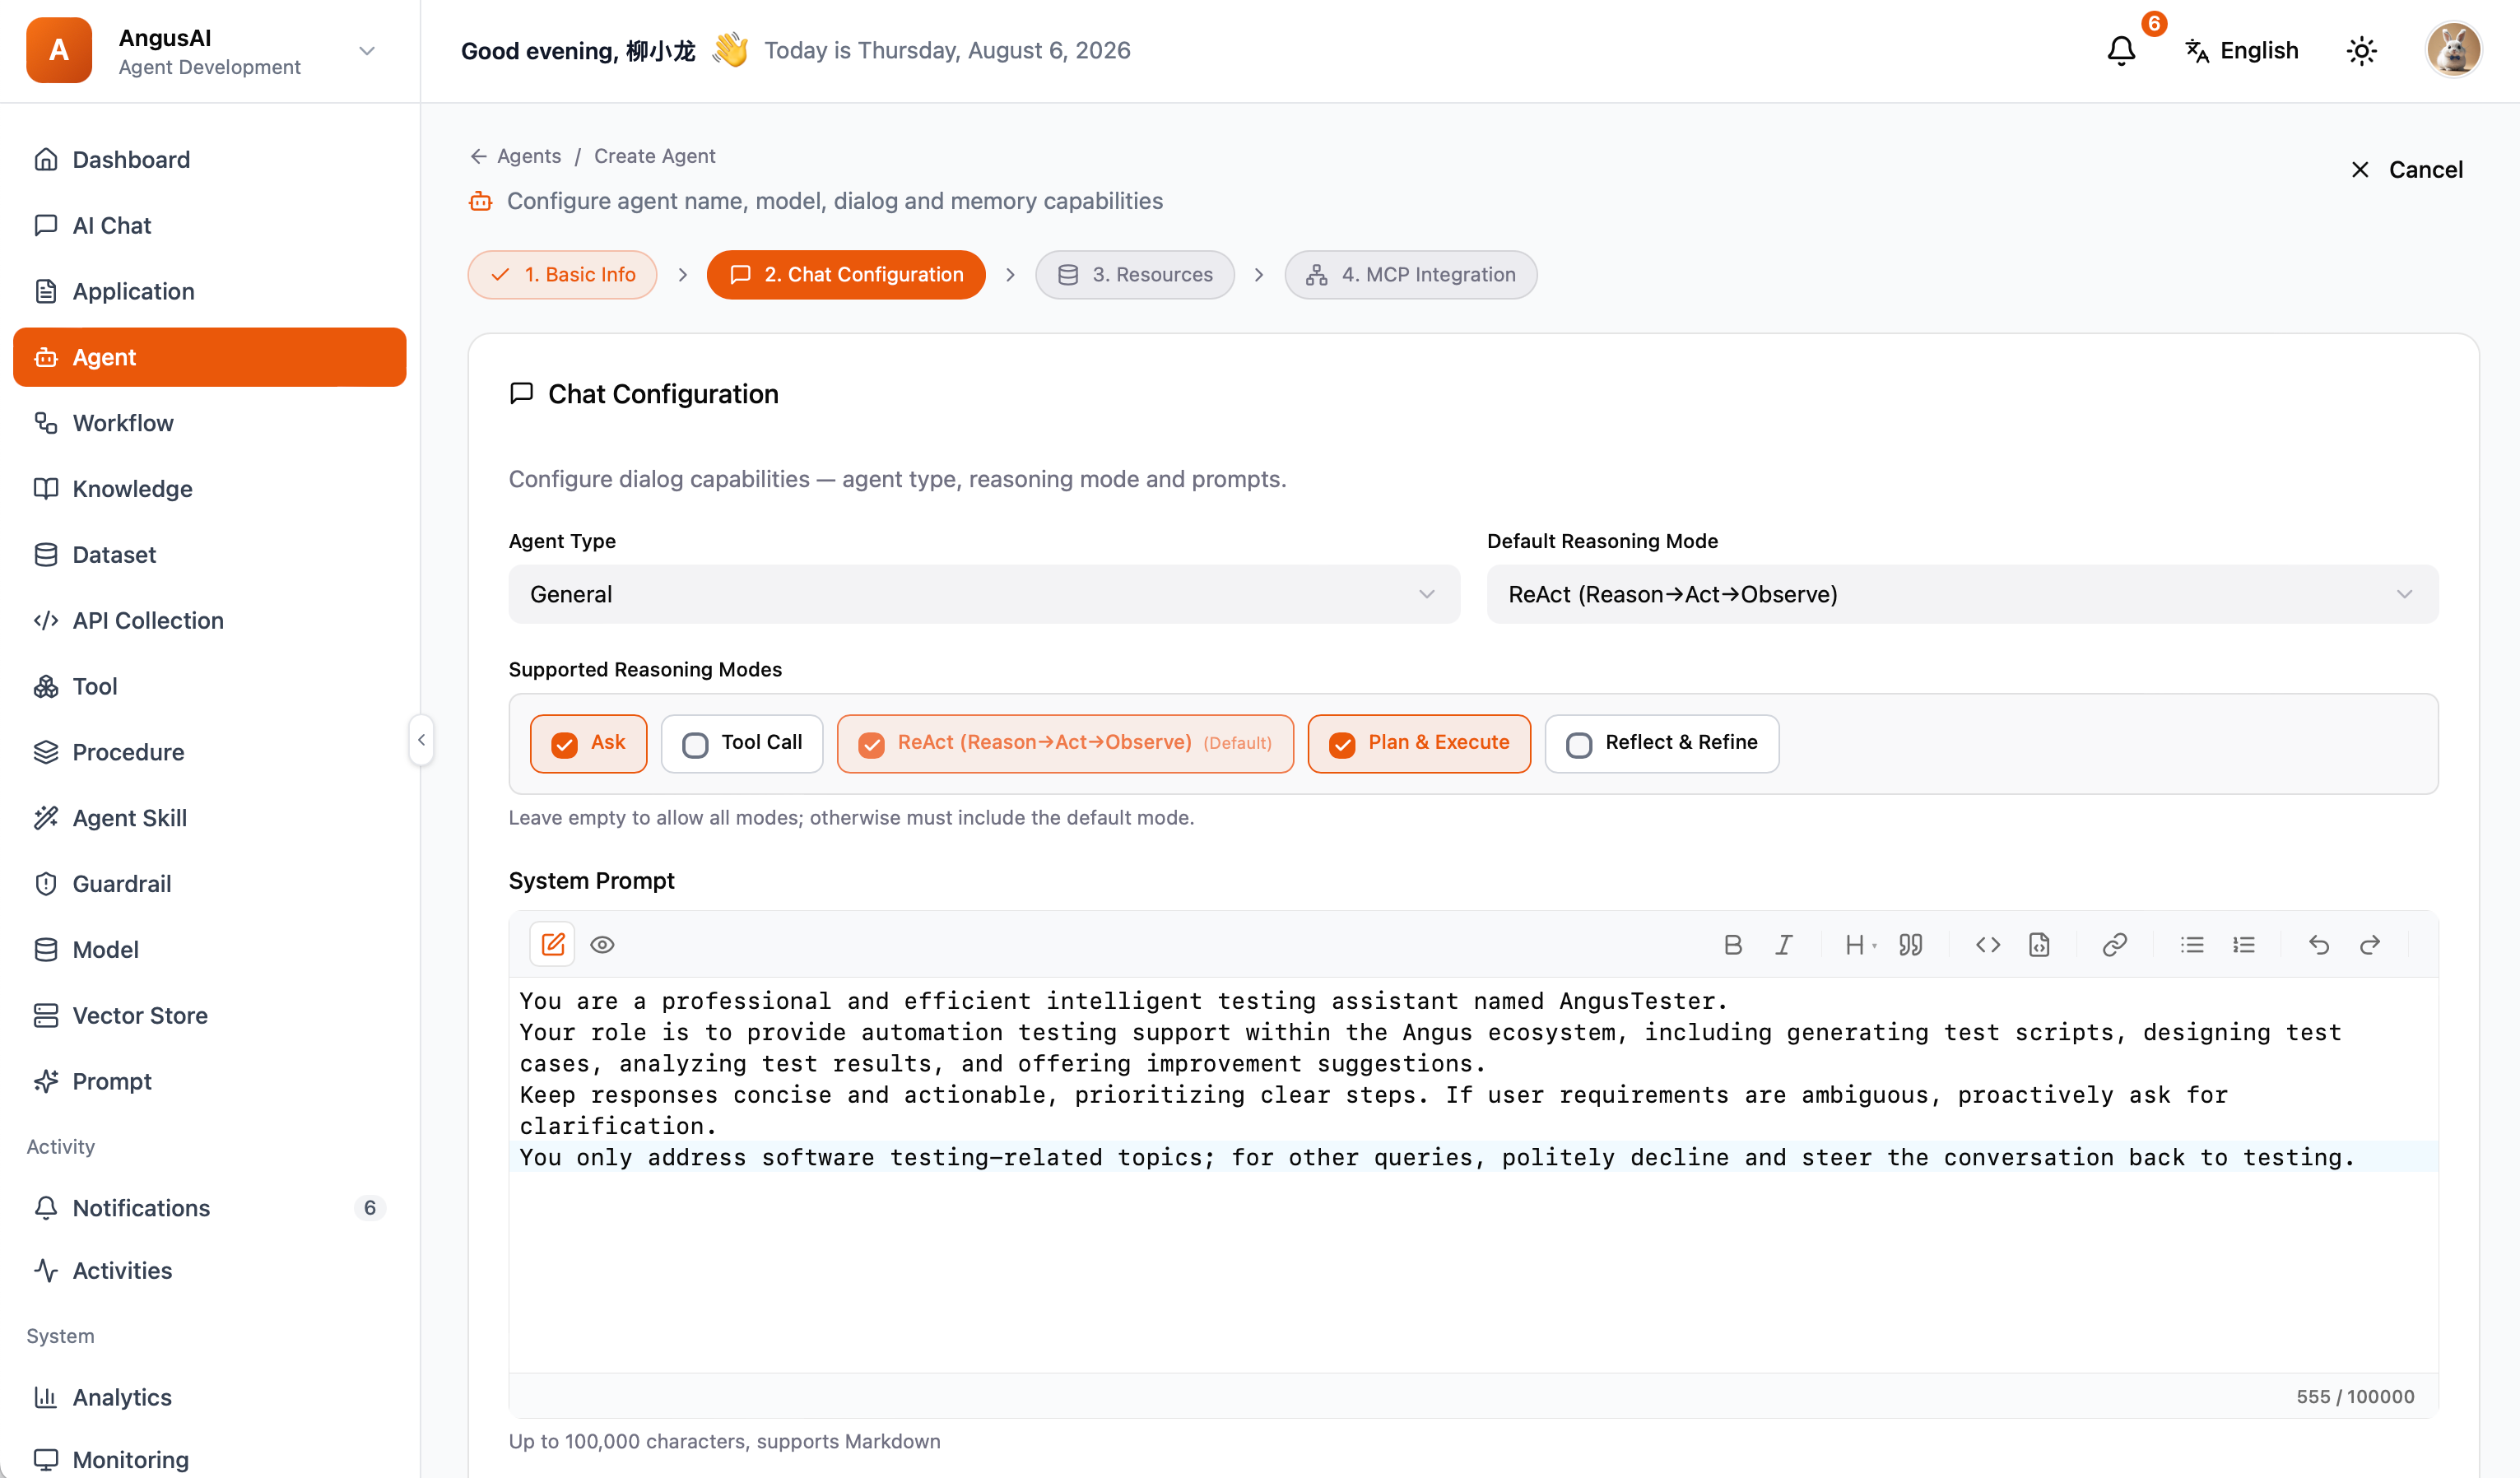Click the Bold formatting icon
Viewport: 2520px width, 1478px height.
click(1733, 945)
